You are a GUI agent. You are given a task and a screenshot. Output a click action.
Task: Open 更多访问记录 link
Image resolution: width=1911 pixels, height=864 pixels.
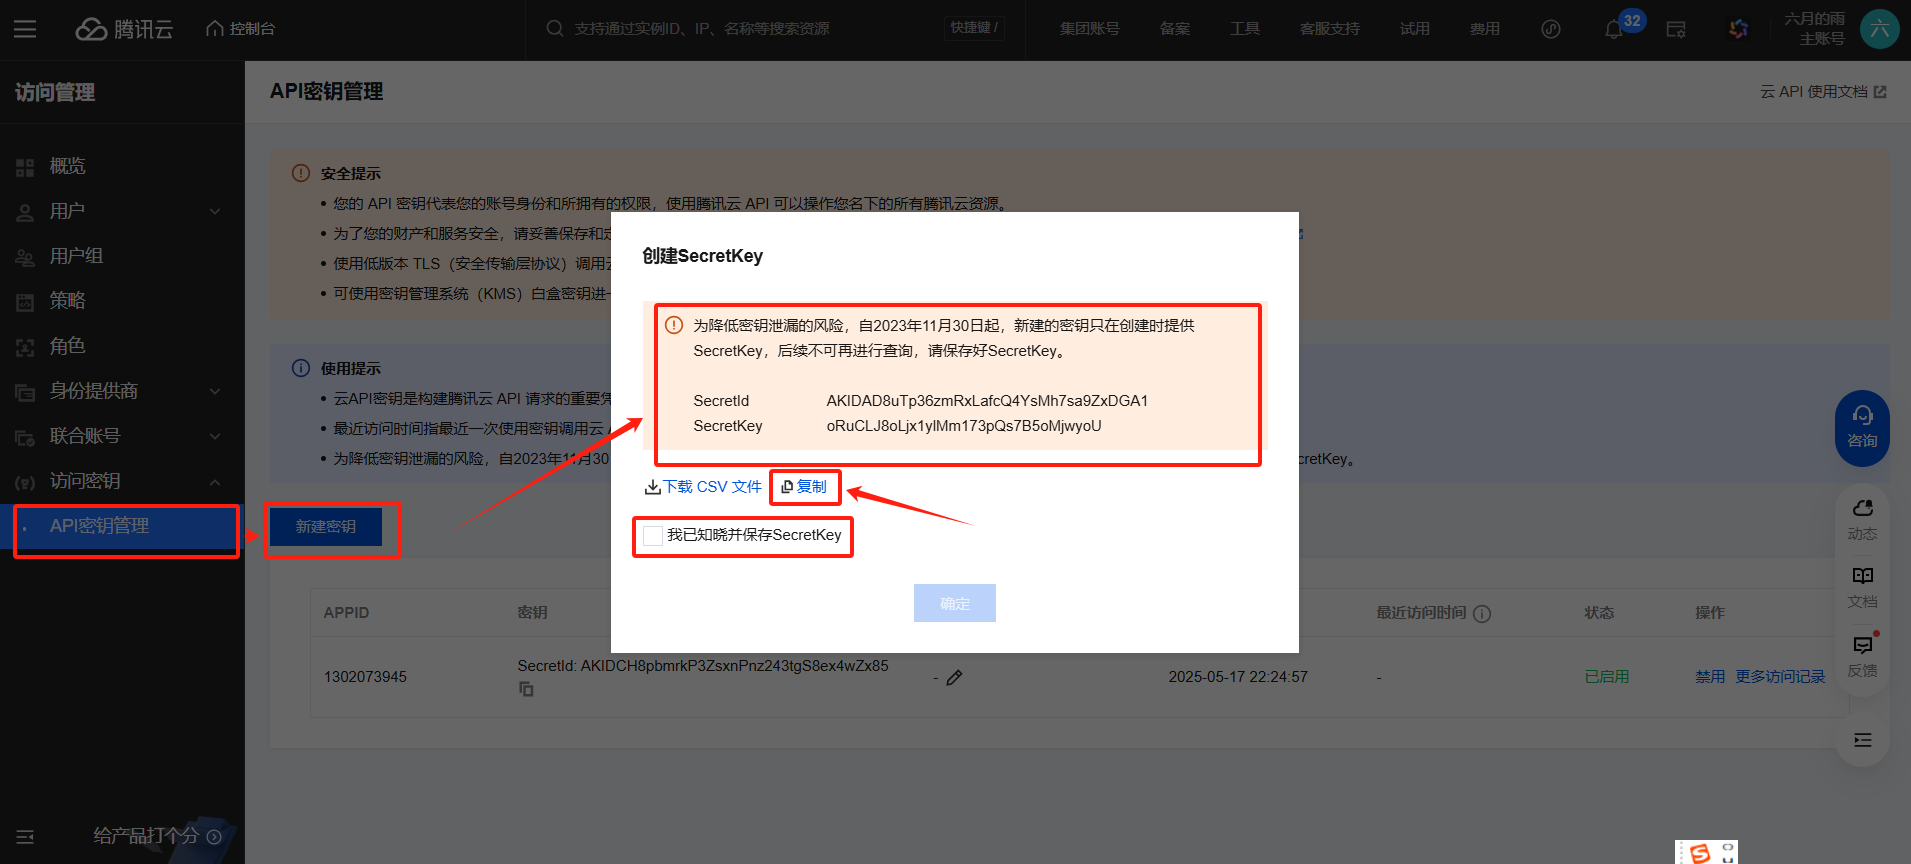tap(1780, 677)
